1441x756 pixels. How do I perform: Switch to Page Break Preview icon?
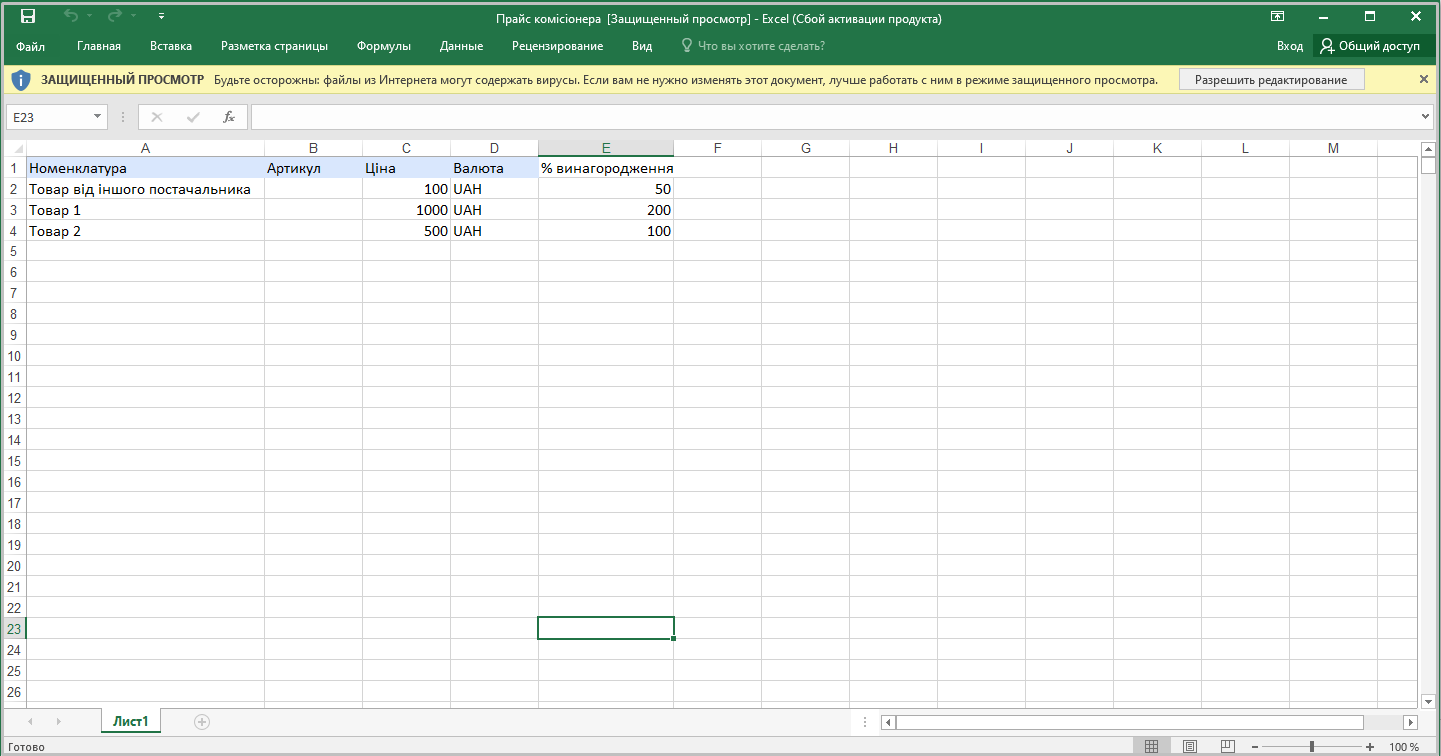[x=1226, y=747]
